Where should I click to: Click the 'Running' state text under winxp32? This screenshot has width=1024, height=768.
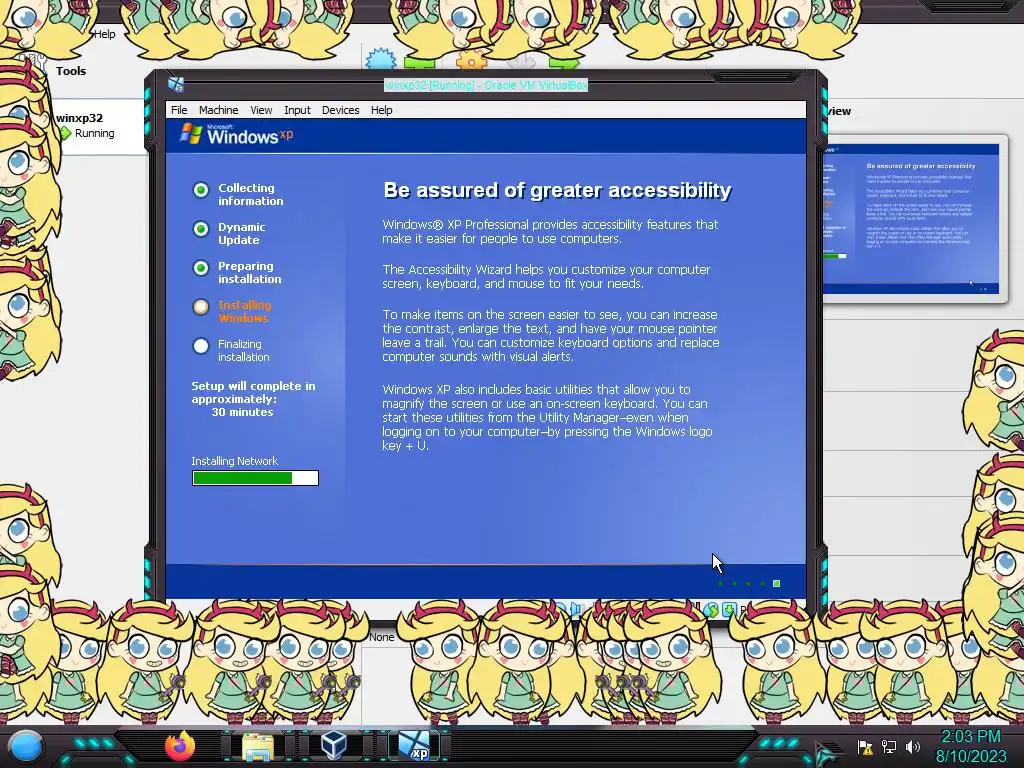tap(95, 133)
